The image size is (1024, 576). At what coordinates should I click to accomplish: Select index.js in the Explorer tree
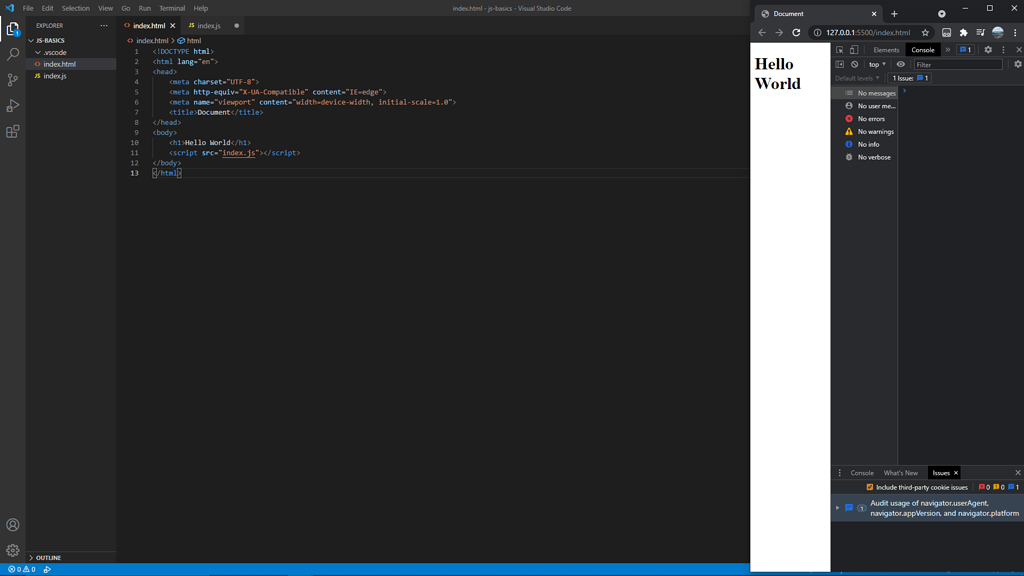tap(71, 76)
